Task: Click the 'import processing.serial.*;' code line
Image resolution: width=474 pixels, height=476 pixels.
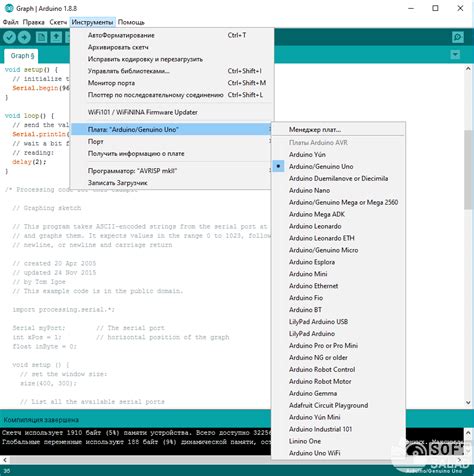Action: pos(63,310)
